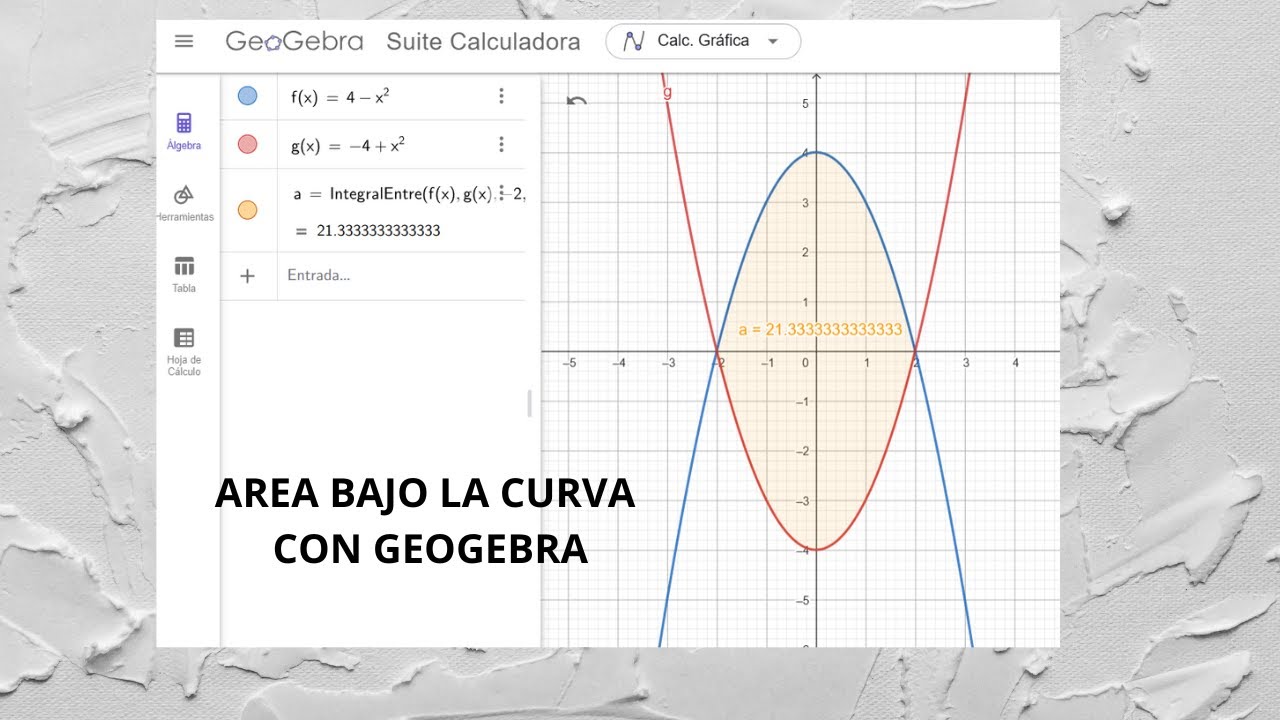Toggle visibility of g(x) red circle
Screen dimensions: 1280x720
tap(248, 145)
